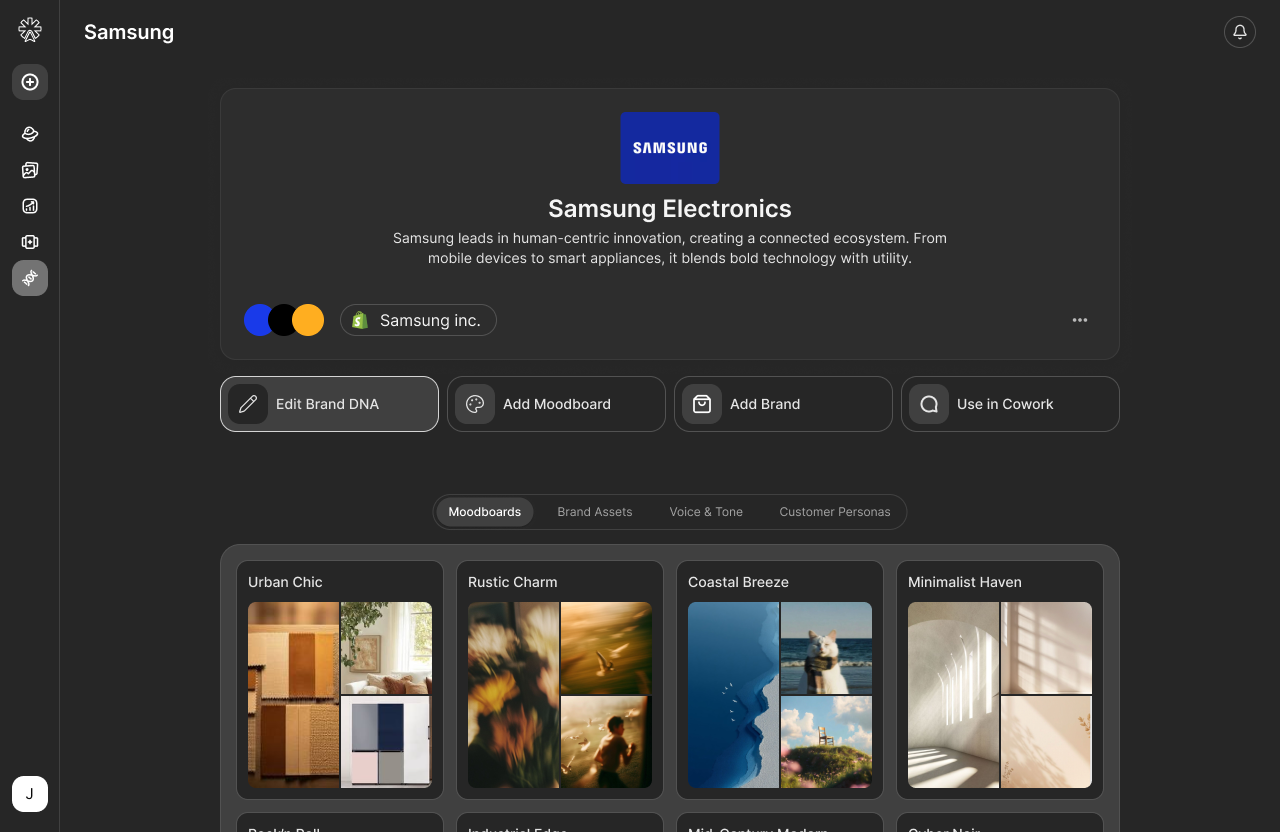Click the palette icon in Add Moodboard
This screenshot has width=1280, height=832.
(475, 404)
